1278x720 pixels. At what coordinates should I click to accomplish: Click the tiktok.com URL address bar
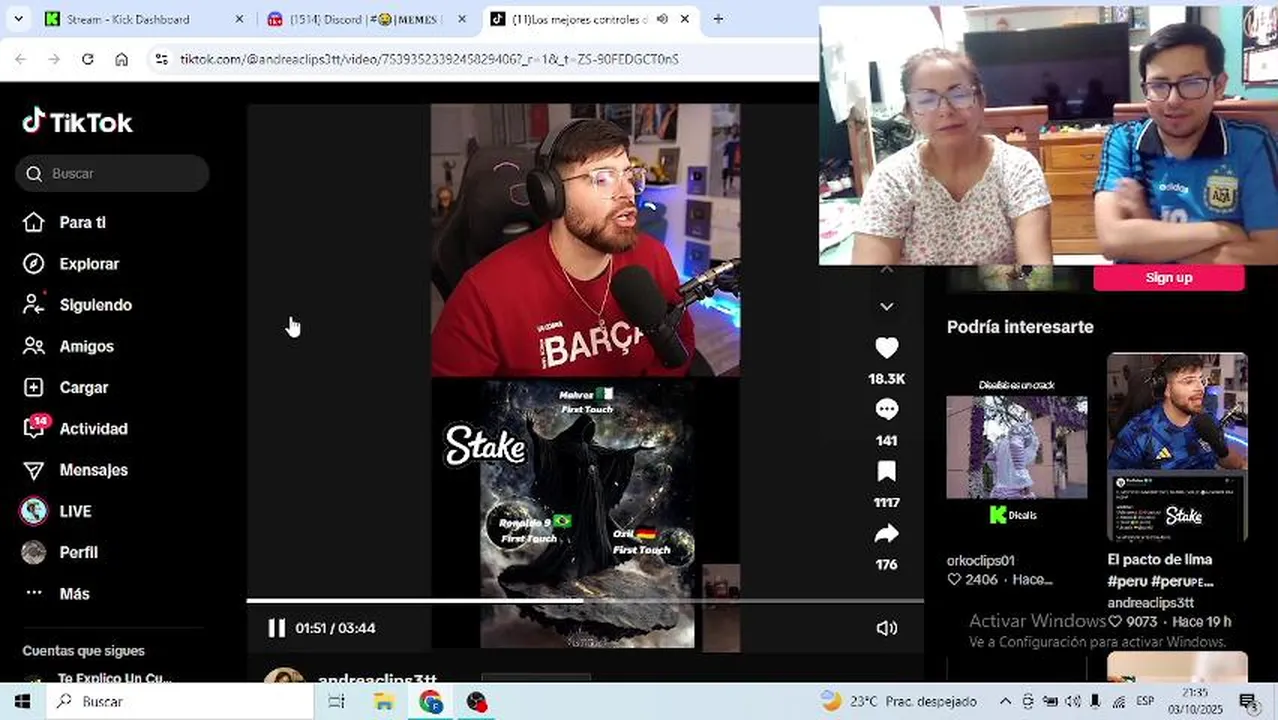tap(429, 59)
